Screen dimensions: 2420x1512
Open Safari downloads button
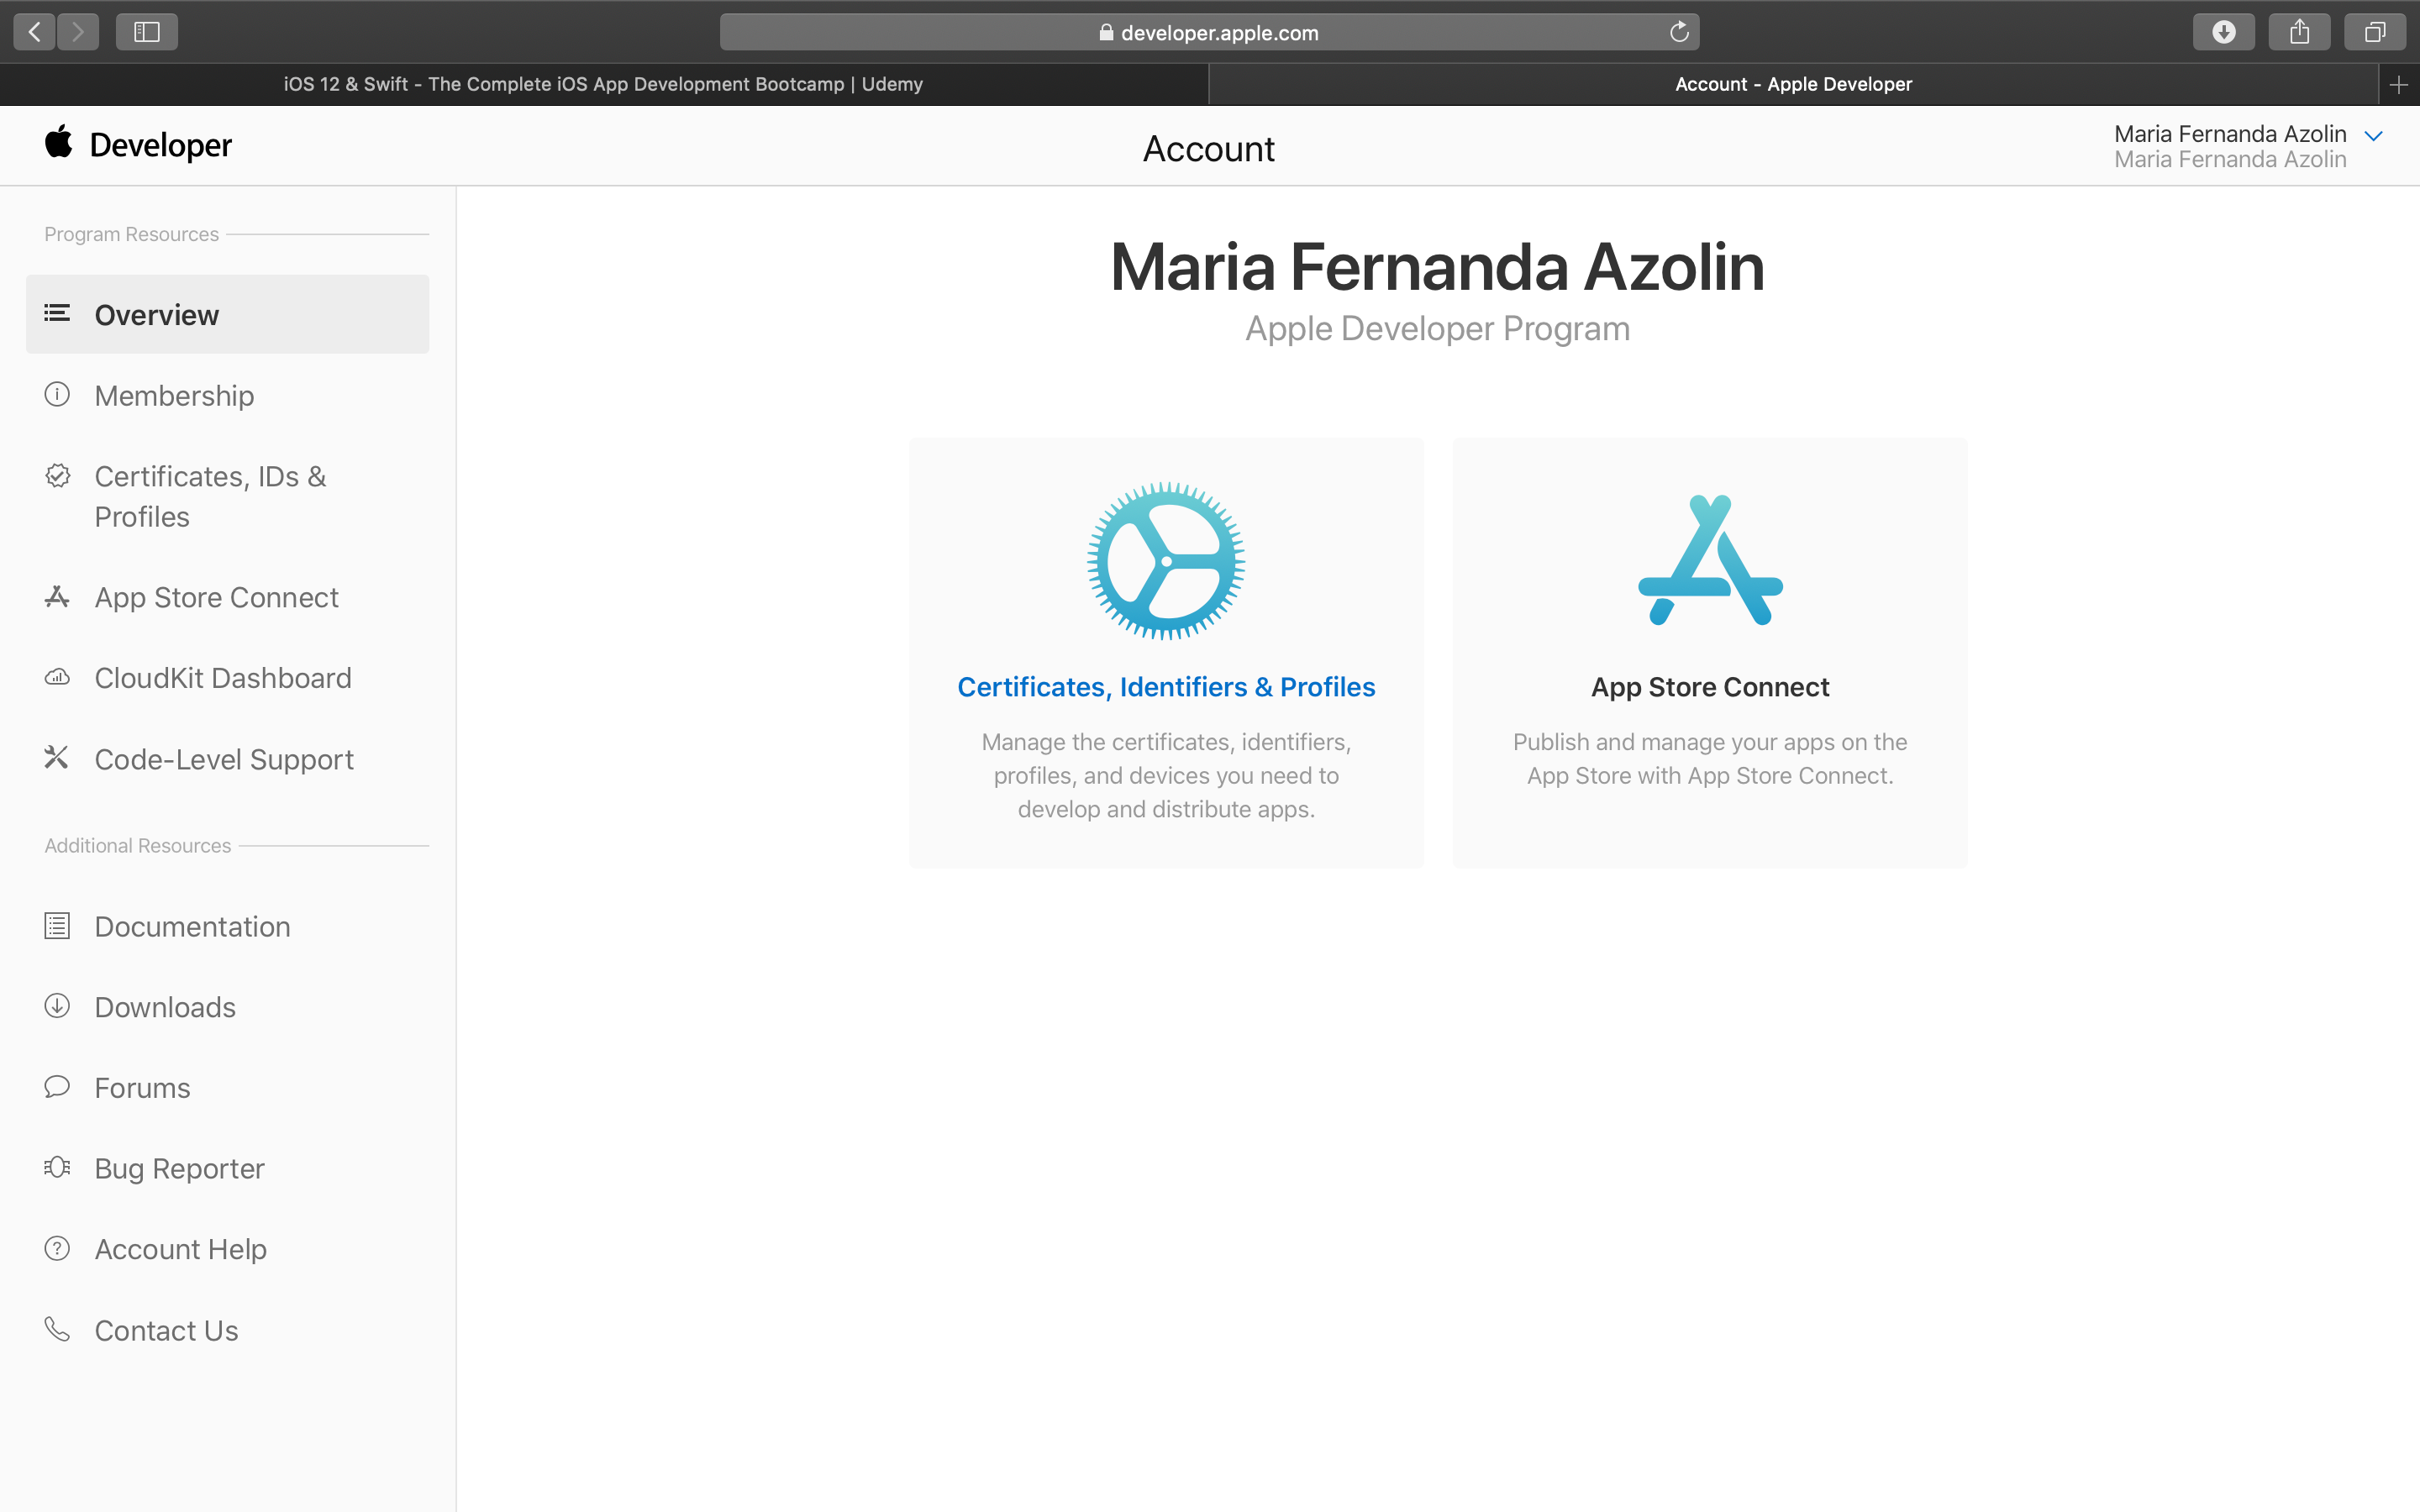click(2223, 32)
